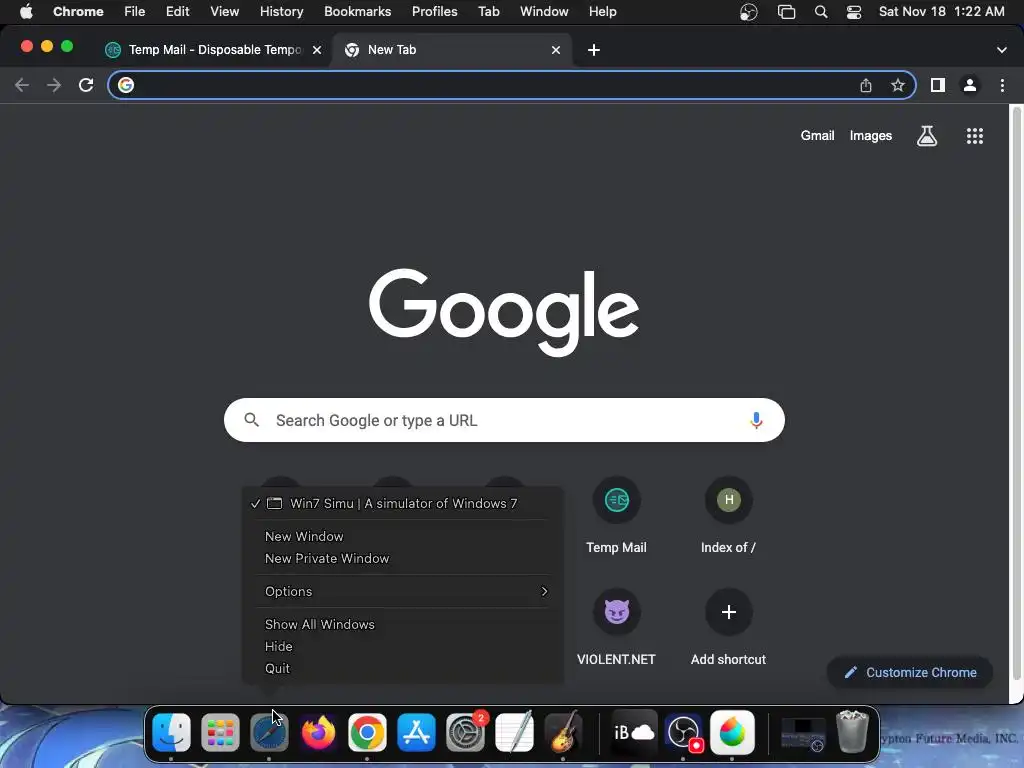The width and height of the screenshot is (1024, 768).
Task: Select checked Win7 Simu window entry
Action: [x=403, y=504]
